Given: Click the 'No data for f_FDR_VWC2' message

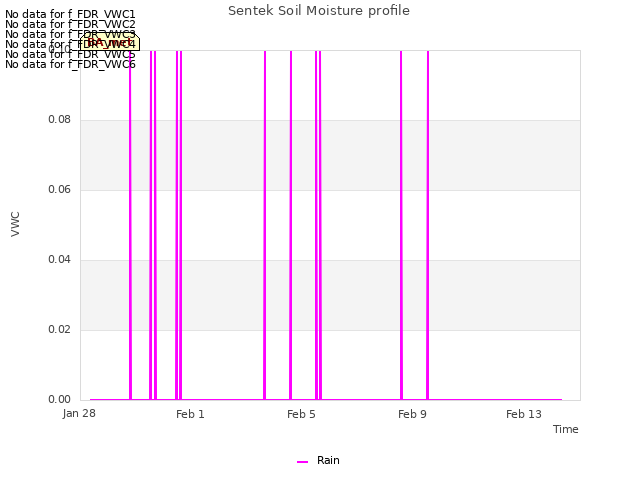Looking at the screenshot, I should coord(70,24).
